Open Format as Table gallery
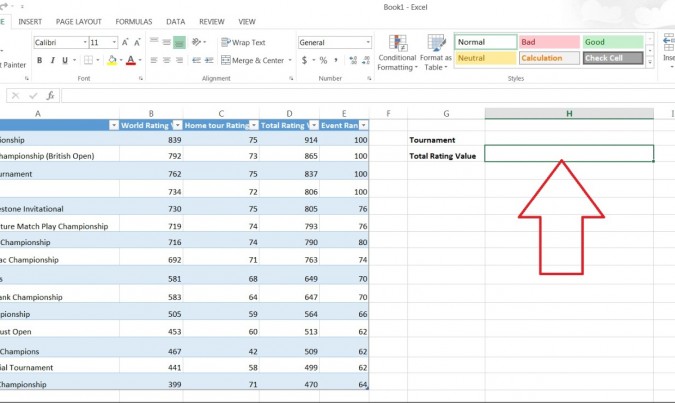675x403 pixels. 436,53
